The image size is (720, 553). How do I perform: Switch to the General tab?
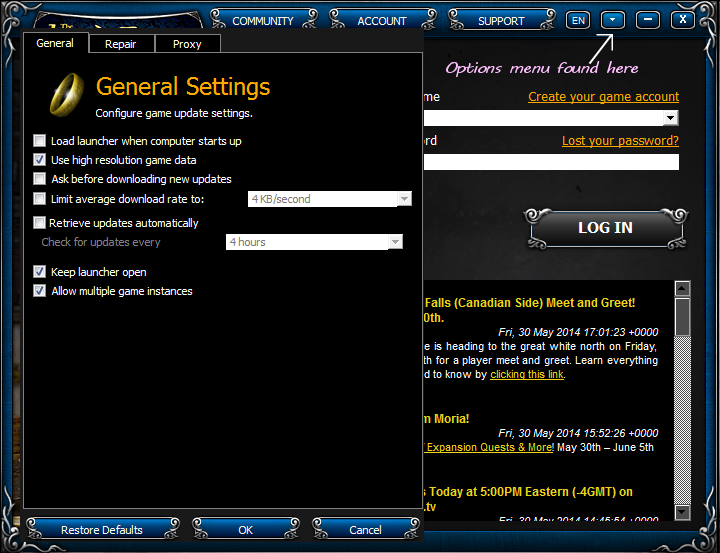pyautogui.click(x=55, y=43)
